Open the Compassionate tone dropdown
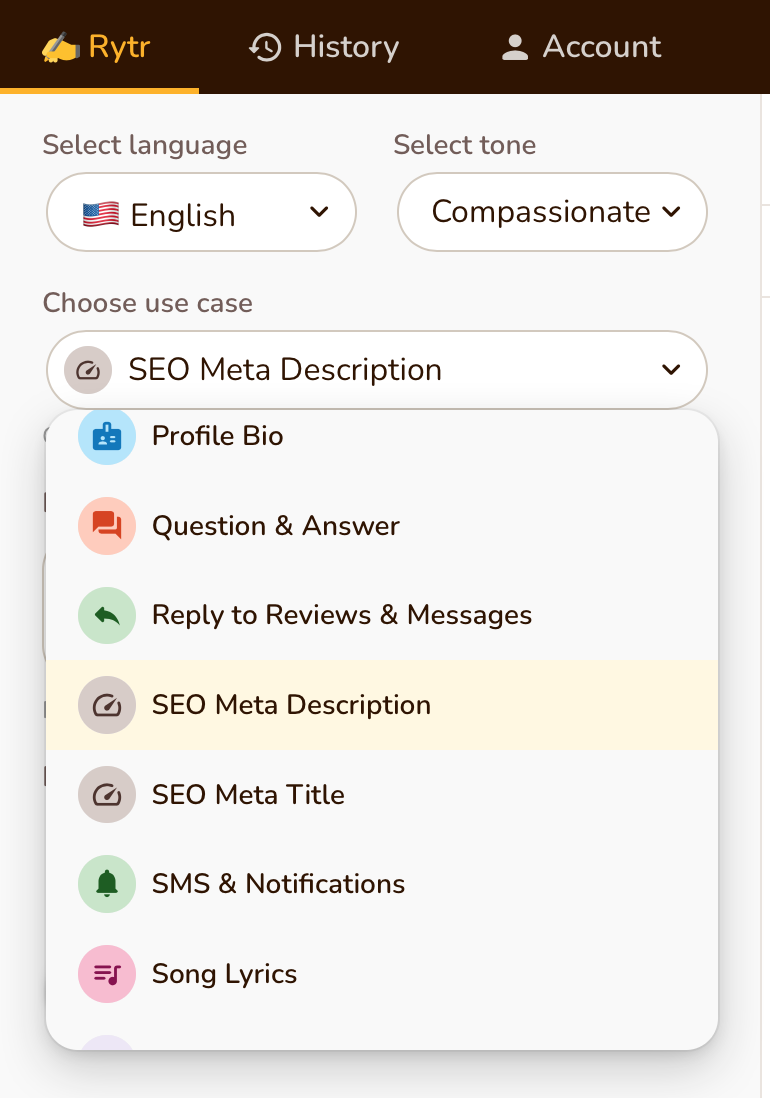 tap(552, 212)
